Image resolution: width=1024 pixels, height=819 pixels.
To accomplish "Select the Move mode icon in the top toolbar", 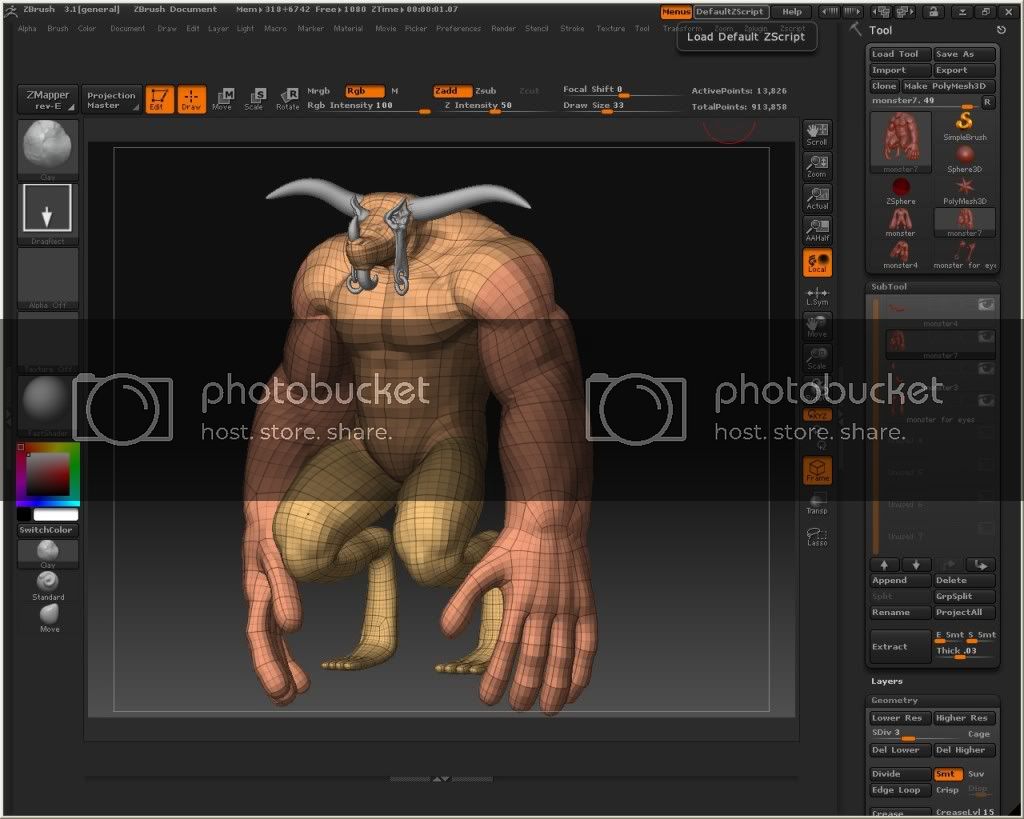I will click(x=223, y=99).
